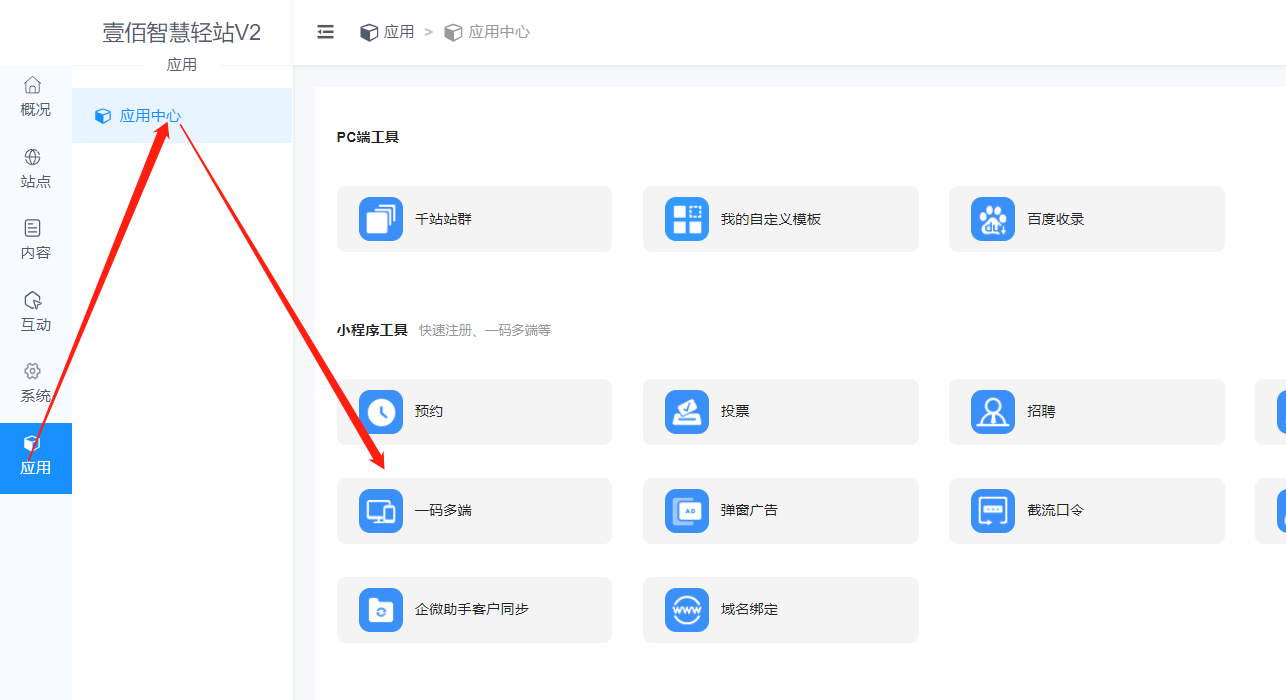The height and width of the screenshot is (700, 1286).
Task: Click the 预约 clock icon
Action: [x=381, y=412]
